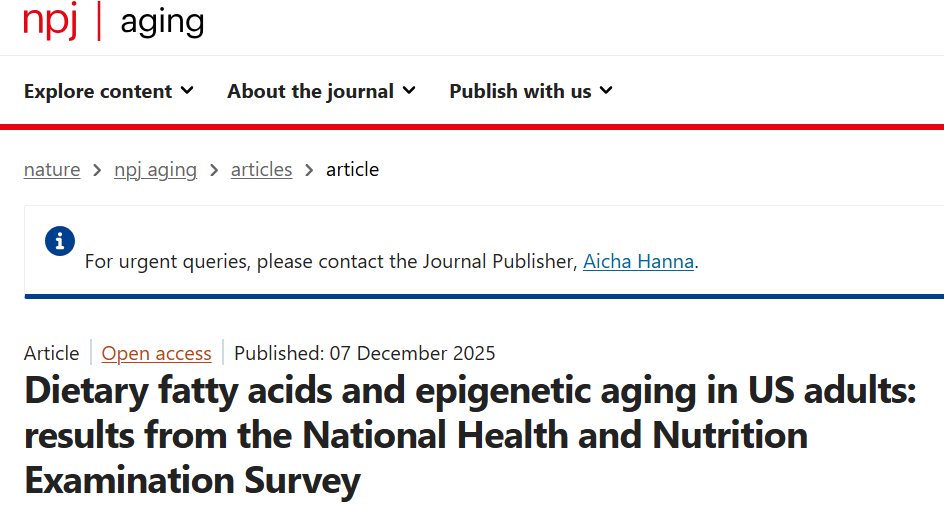Click the Published 07 December 2025 date
This screenshot has height=506, width=944.
coord(365,353)
